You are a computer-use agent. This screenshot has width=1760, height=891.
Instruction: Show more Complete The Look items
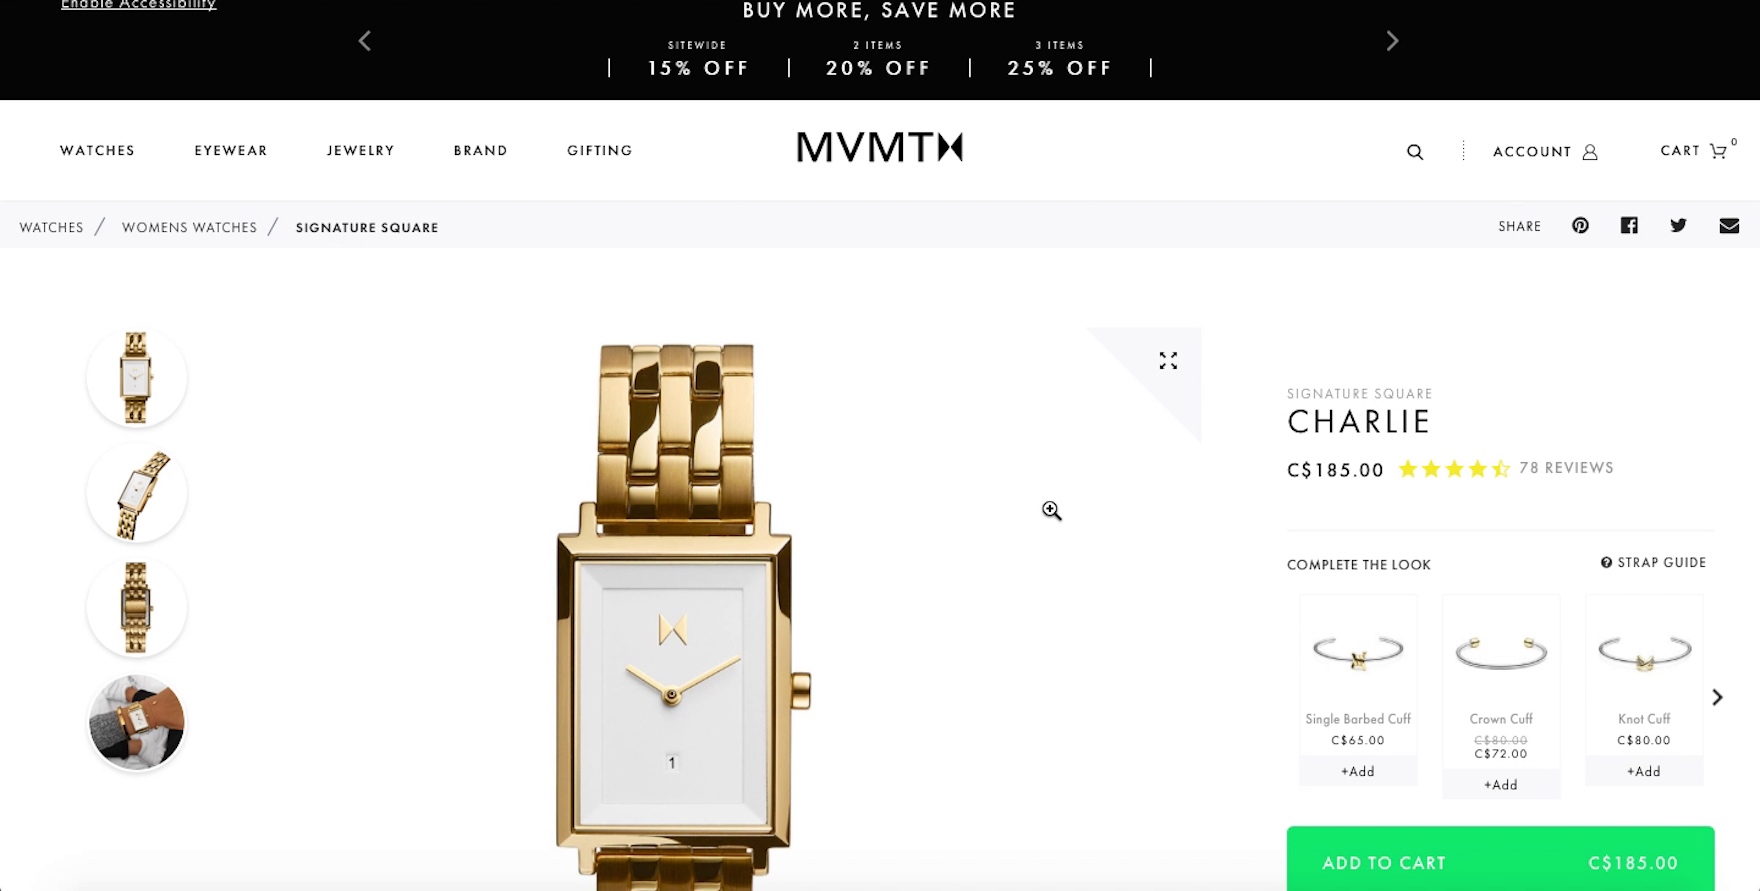pos(1717,697)
